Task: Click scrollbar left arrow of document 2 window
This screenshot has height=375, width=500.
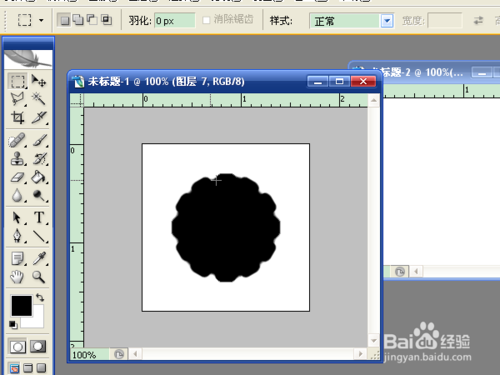Action: (x=416, y=272)
